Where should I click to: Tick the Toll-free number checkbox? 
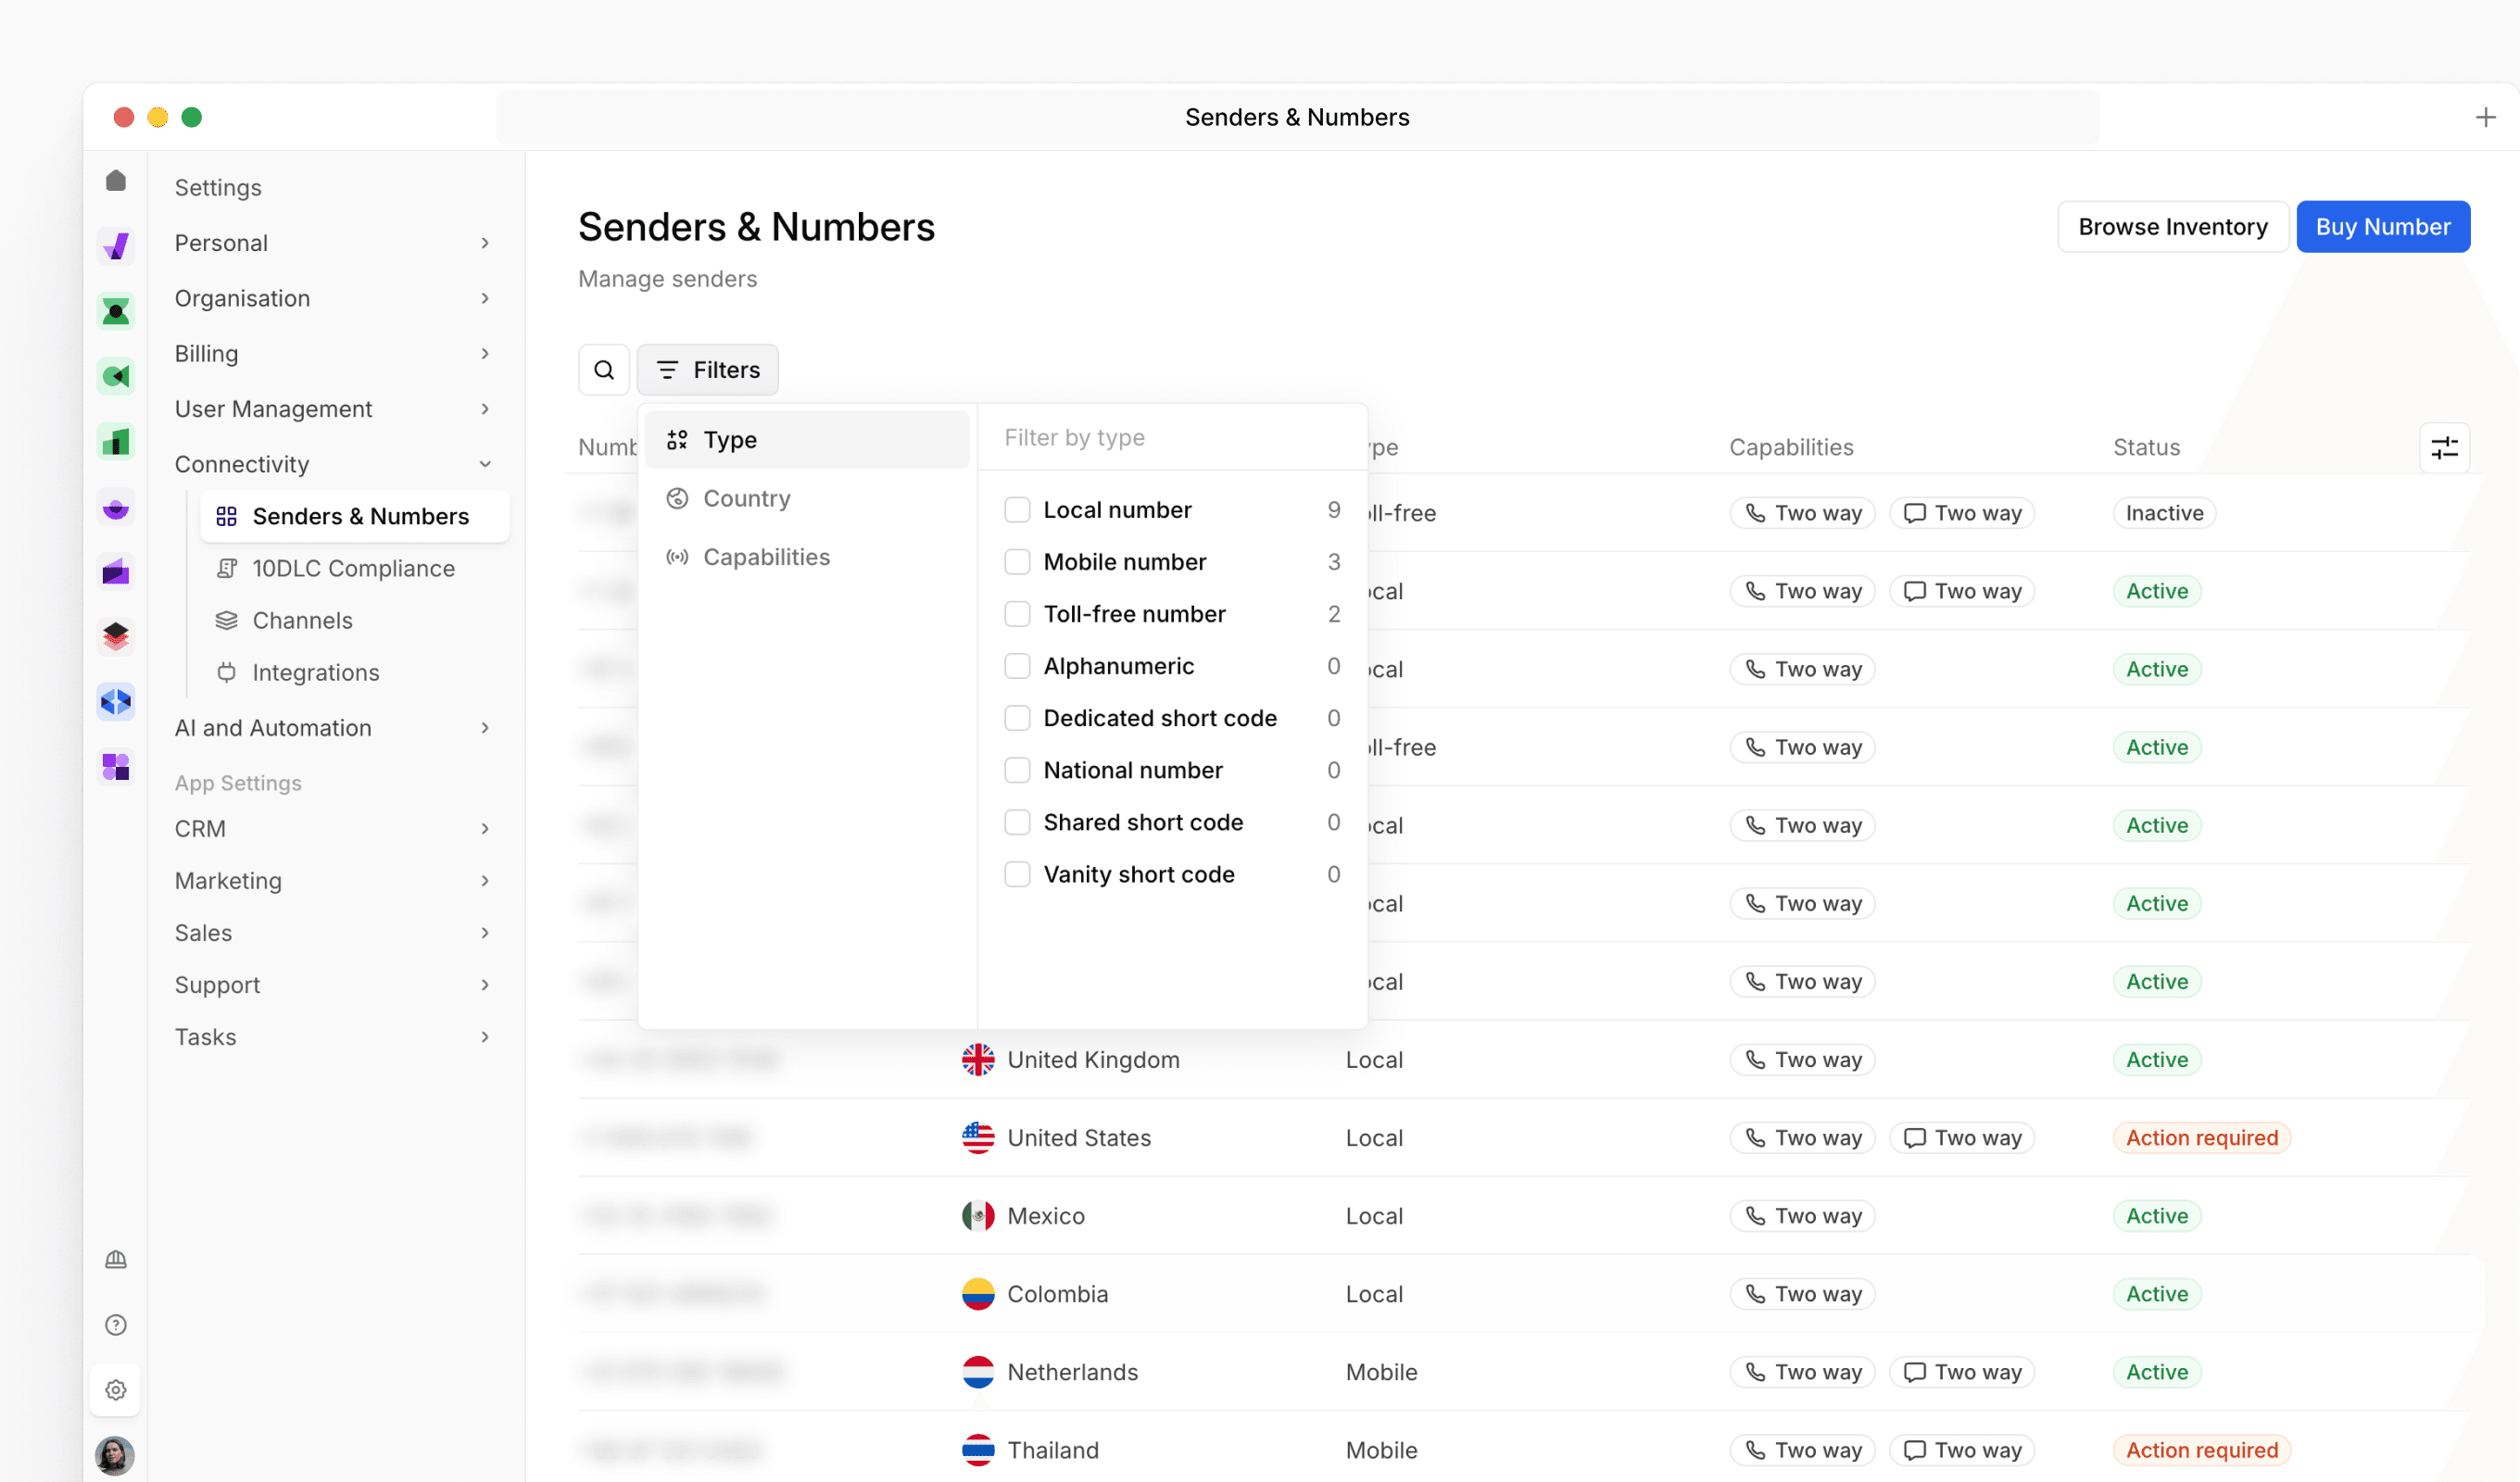click(1017, 614)
